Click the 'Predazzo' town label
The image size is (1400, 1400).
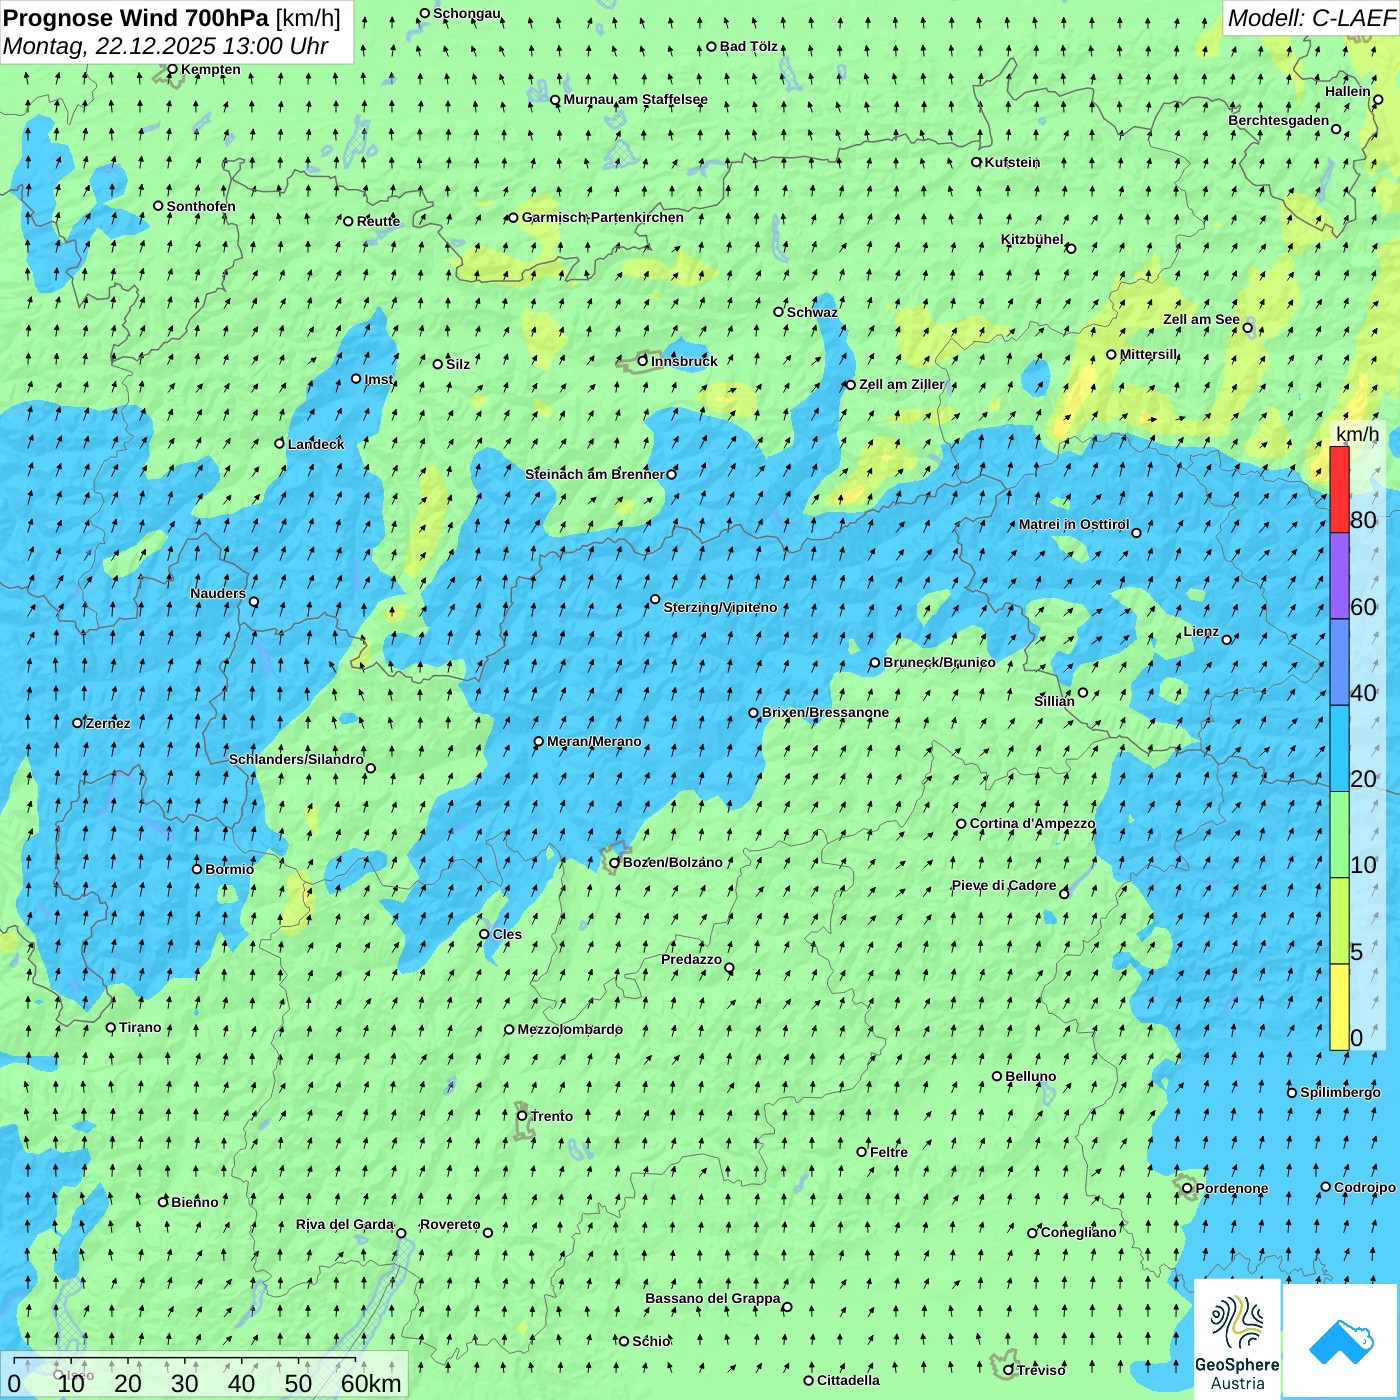(691, 959)
